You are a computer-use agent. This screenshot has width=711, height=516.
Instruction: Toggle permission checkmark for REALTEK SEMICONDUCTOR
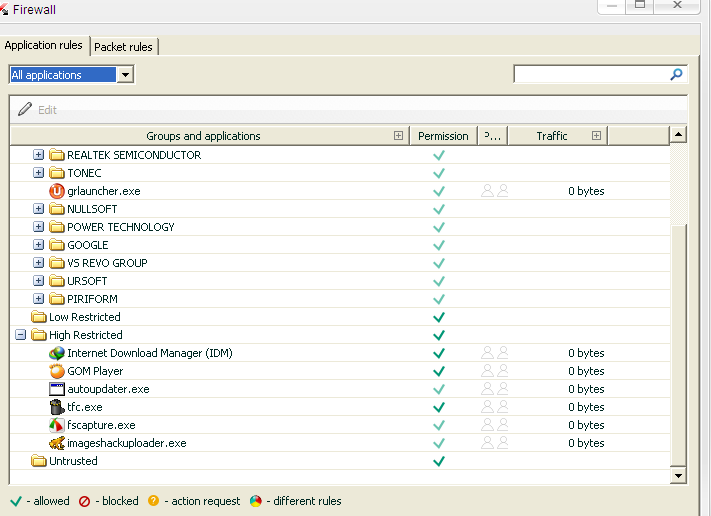pos(439,155)
